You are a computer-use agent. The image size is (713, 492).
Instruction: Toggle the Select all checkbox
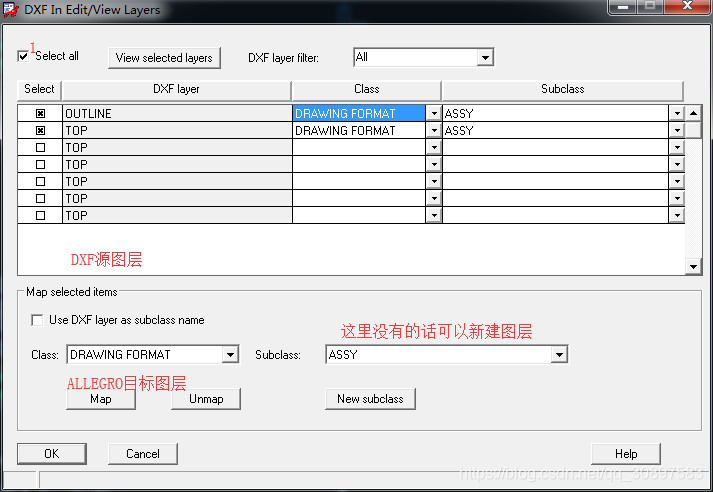(x=24, y=56)
